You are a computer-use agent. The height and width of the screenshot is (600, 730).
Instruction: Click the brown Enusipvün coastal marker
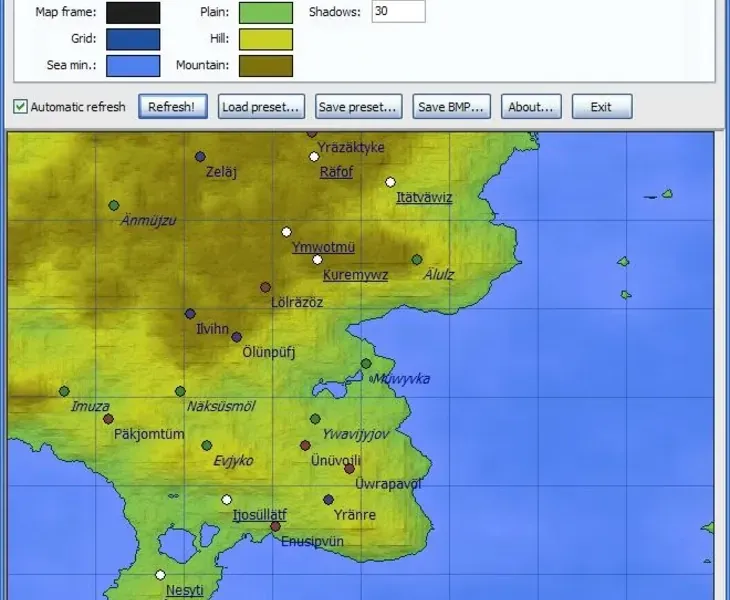276,526
